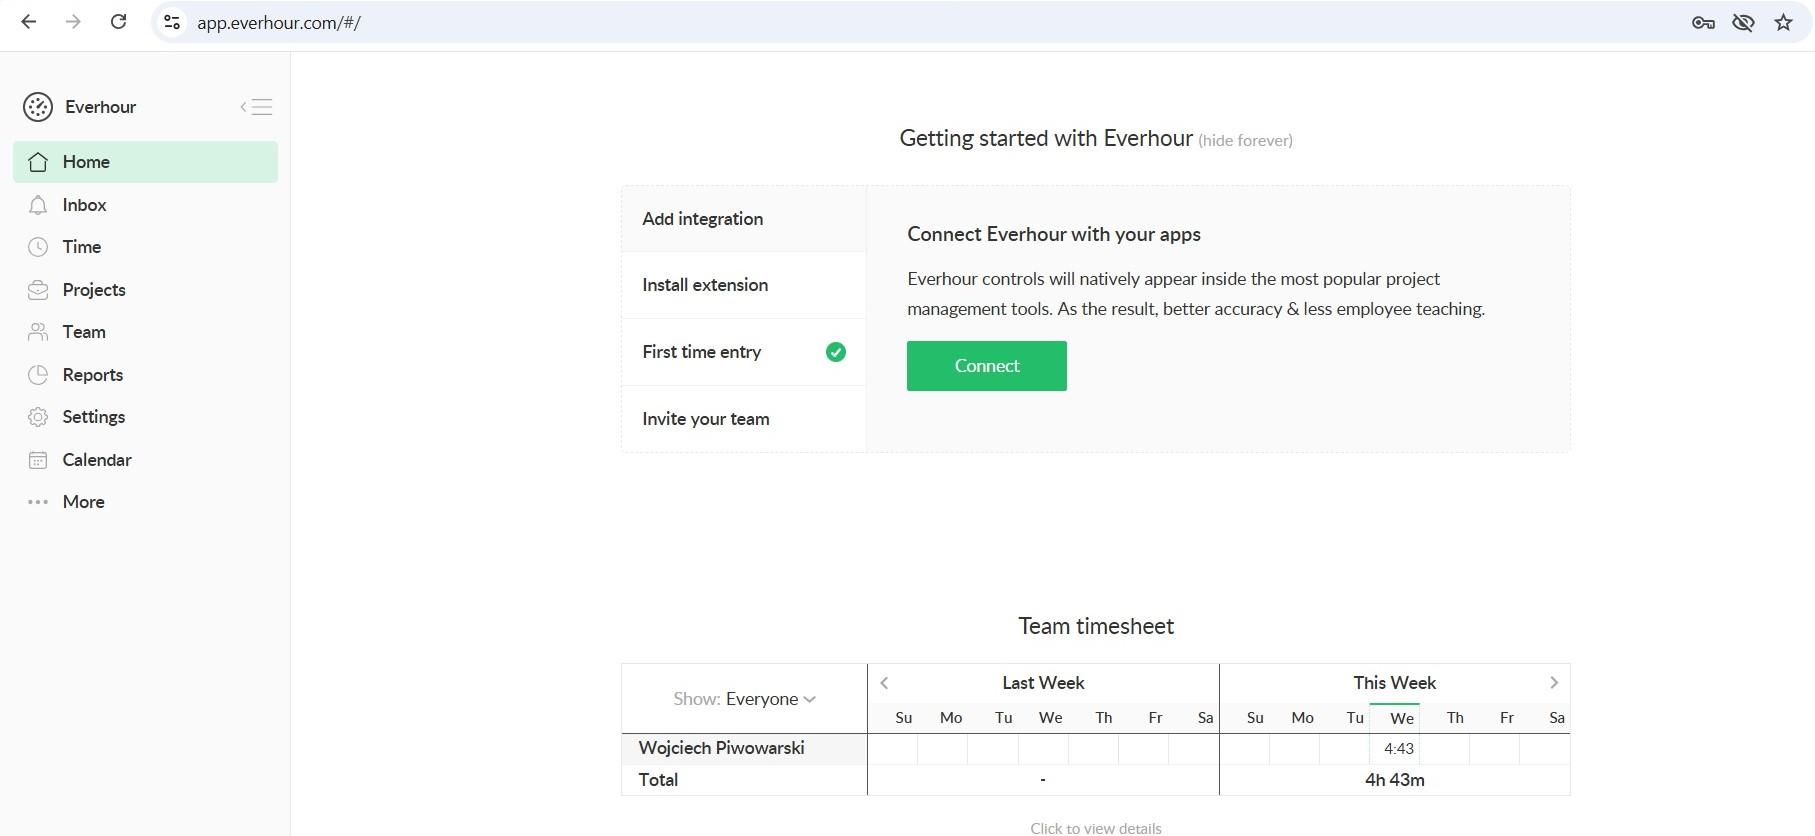Click the This Week header
Image resolution: width=1815 pixels, height=836 pixels.
click(1395, 683)
